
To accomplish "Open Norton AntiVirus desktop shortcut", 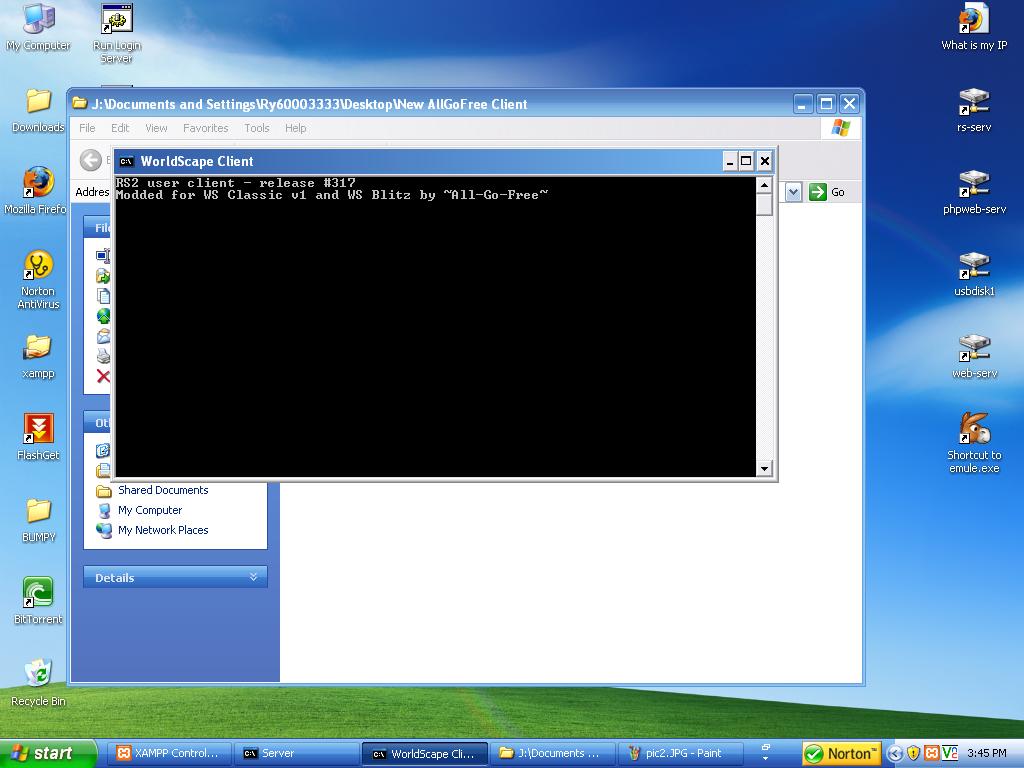I will coord(38,279).
